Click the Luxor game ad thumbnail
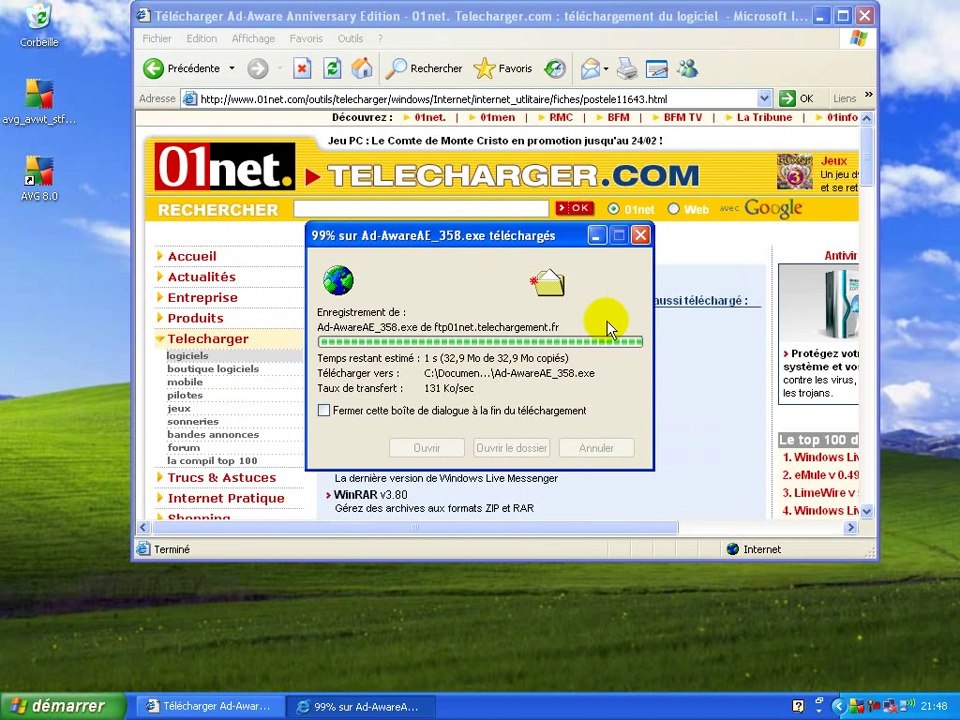960x720 pixels. [795, 172]
